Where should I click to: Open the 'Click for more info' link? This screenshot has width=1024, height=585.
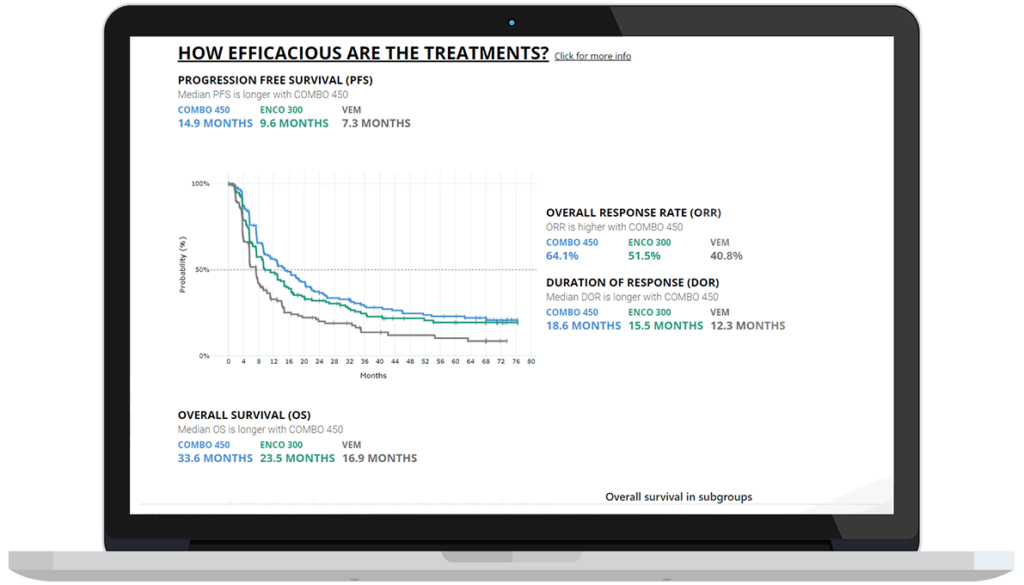click(593, 56)
